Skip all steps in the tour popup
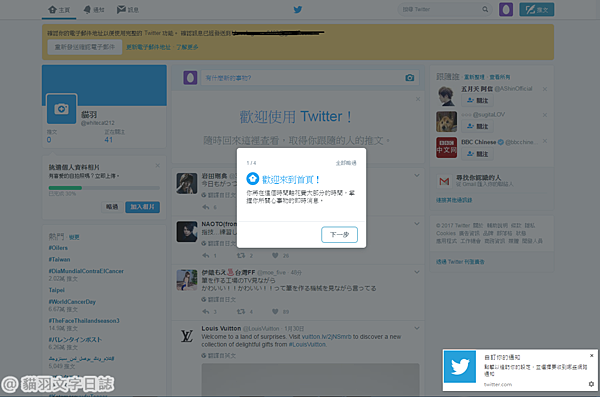Screen dimensions: 600x397 click(x=346, y=163)
